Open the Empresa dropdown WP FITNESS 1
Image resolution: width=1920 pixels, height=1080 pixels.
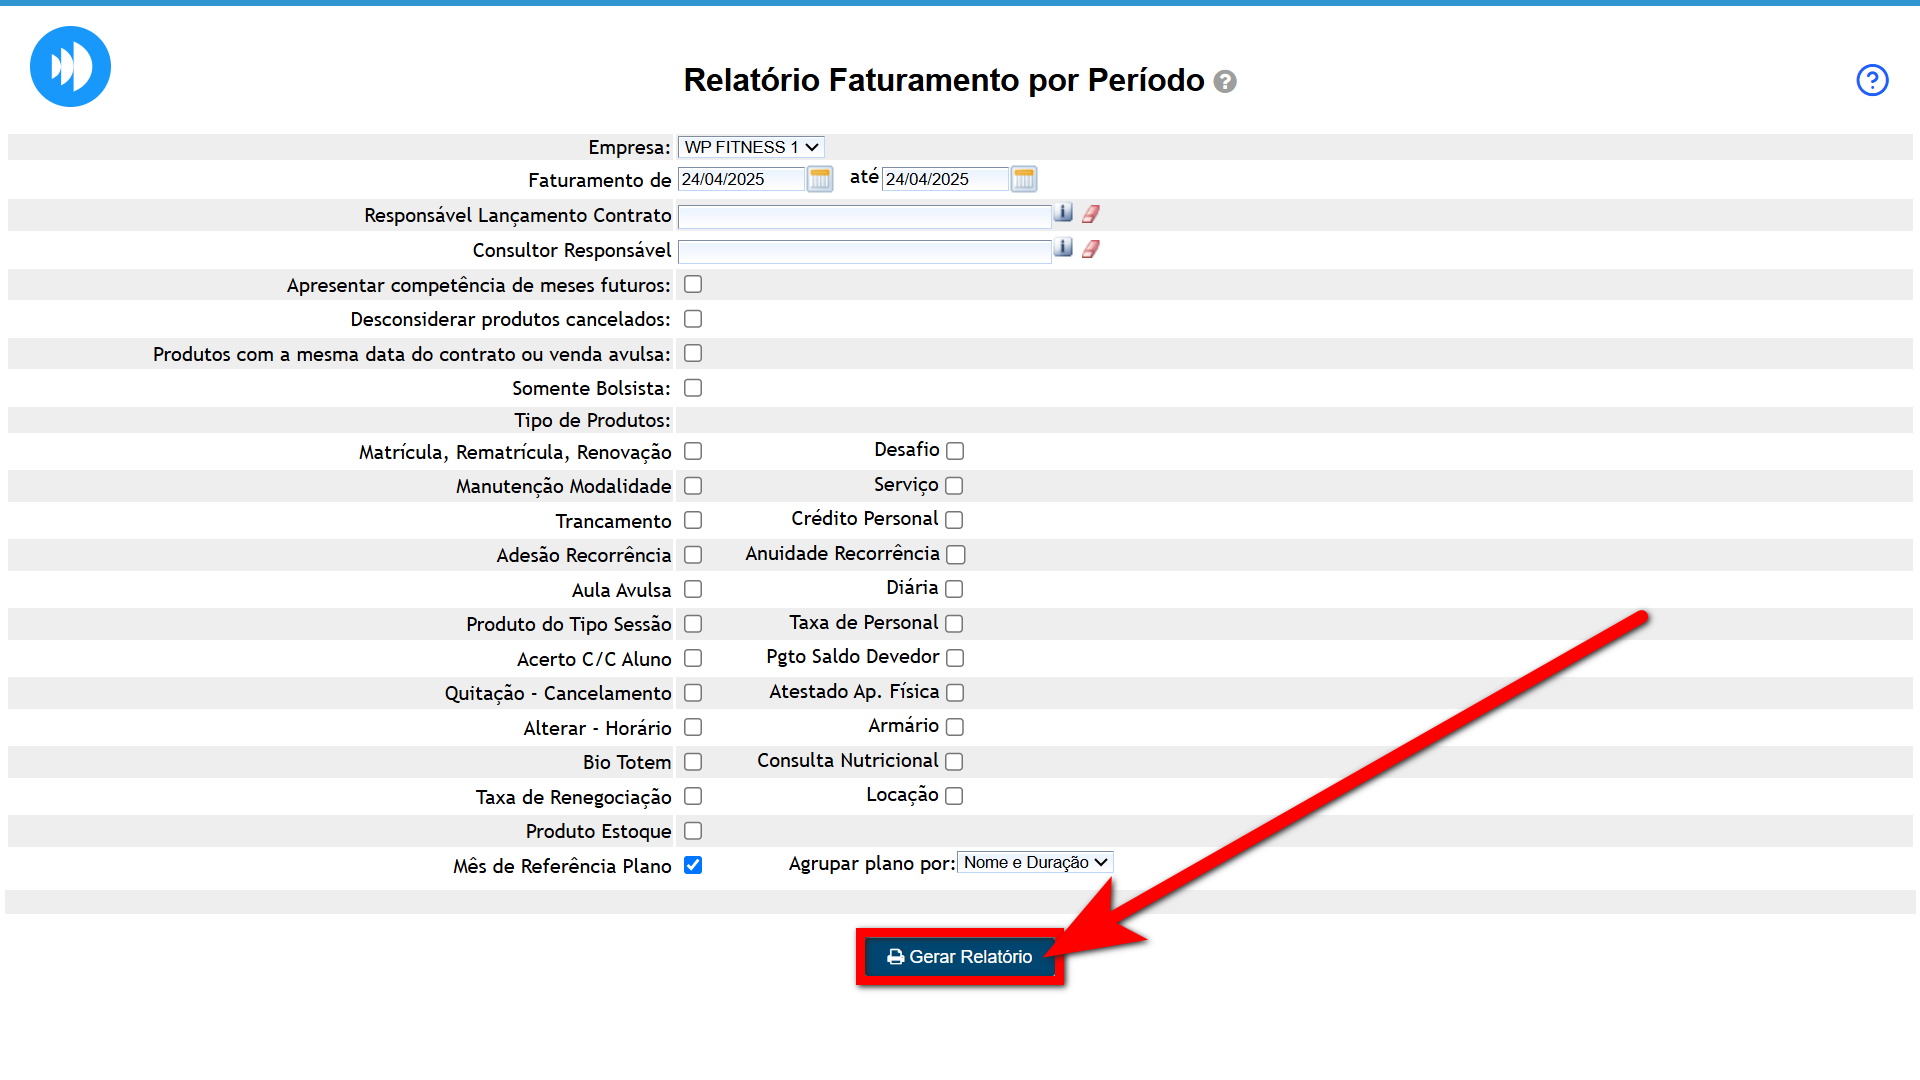pos(751,147)
